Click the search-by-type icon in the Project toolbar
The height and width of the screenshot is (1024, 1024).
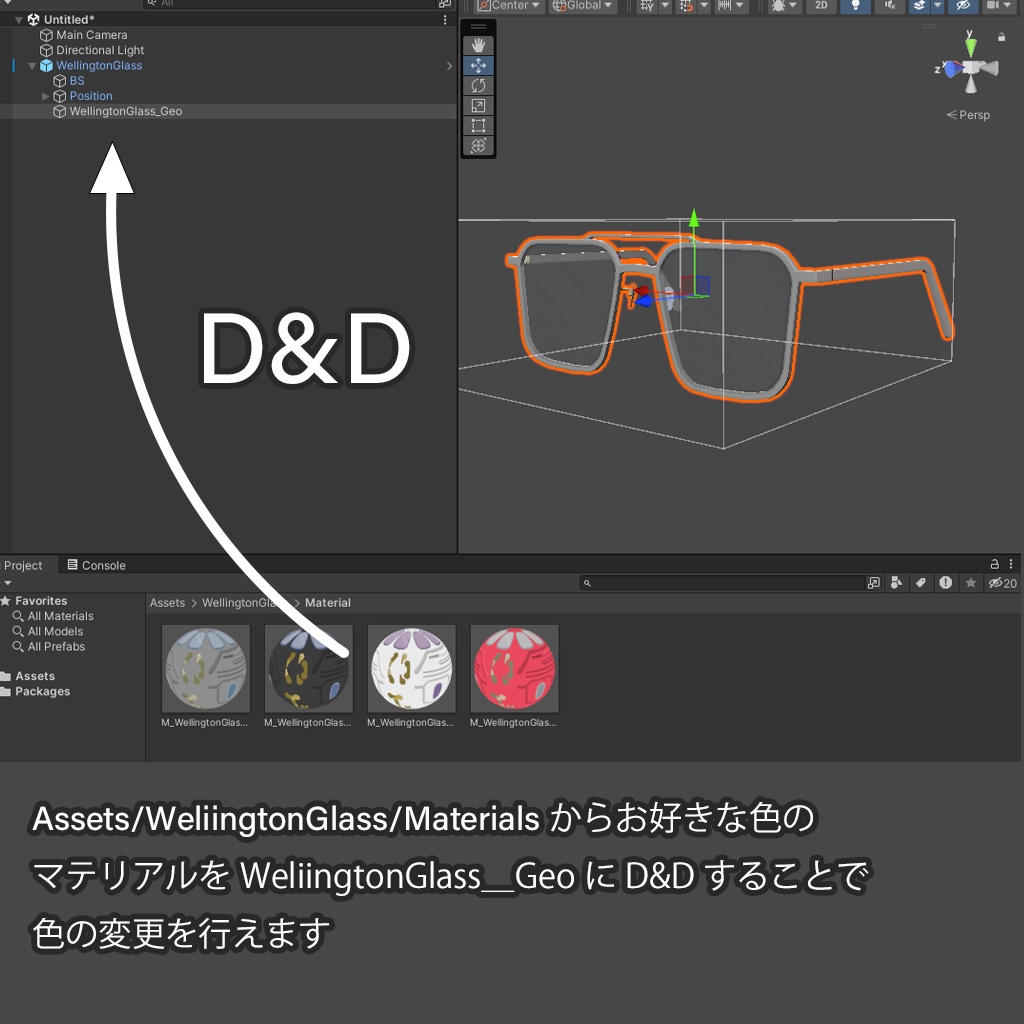(896, 582)
